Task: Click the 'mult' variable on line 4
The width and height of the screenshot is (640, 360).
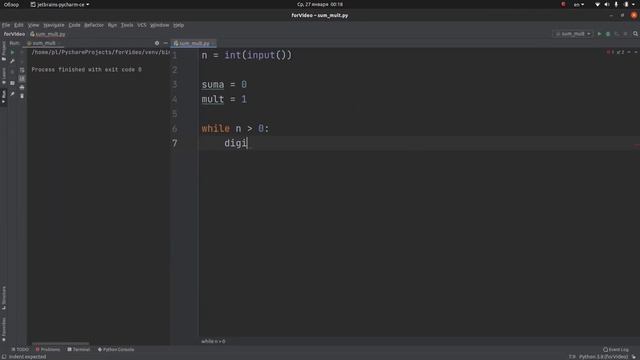Action: click(x=213, y=99)
